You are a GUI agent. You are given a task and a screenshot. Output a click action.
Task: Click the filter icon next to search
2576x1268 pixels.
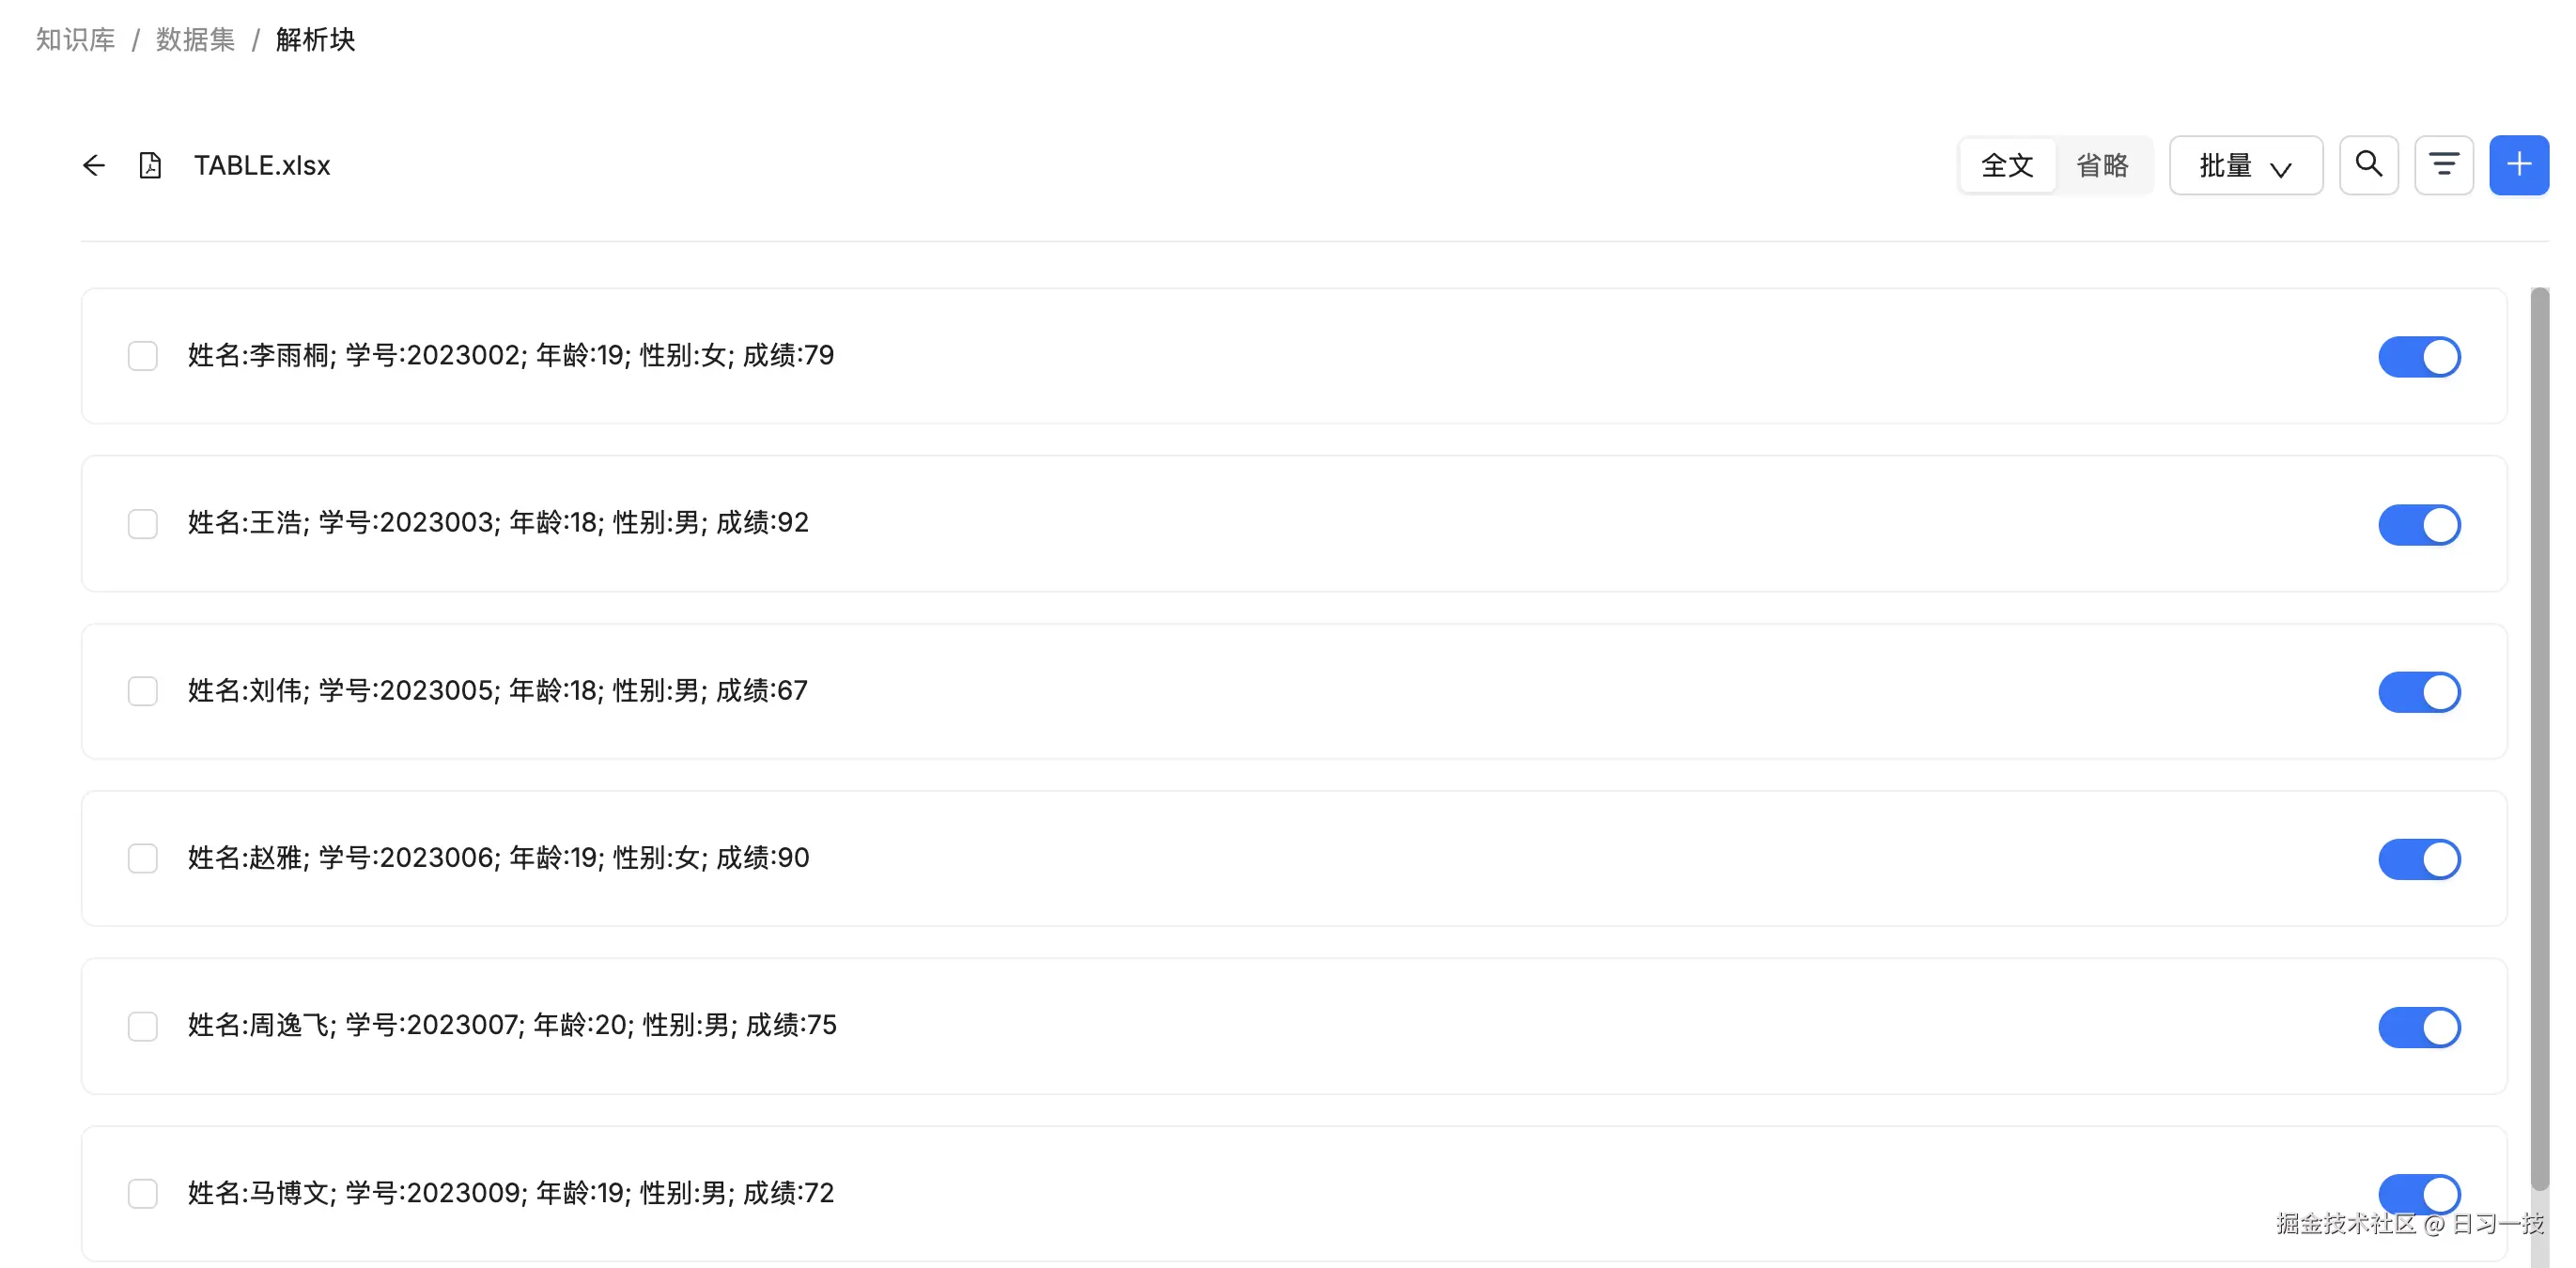[x=2443, y=164]
